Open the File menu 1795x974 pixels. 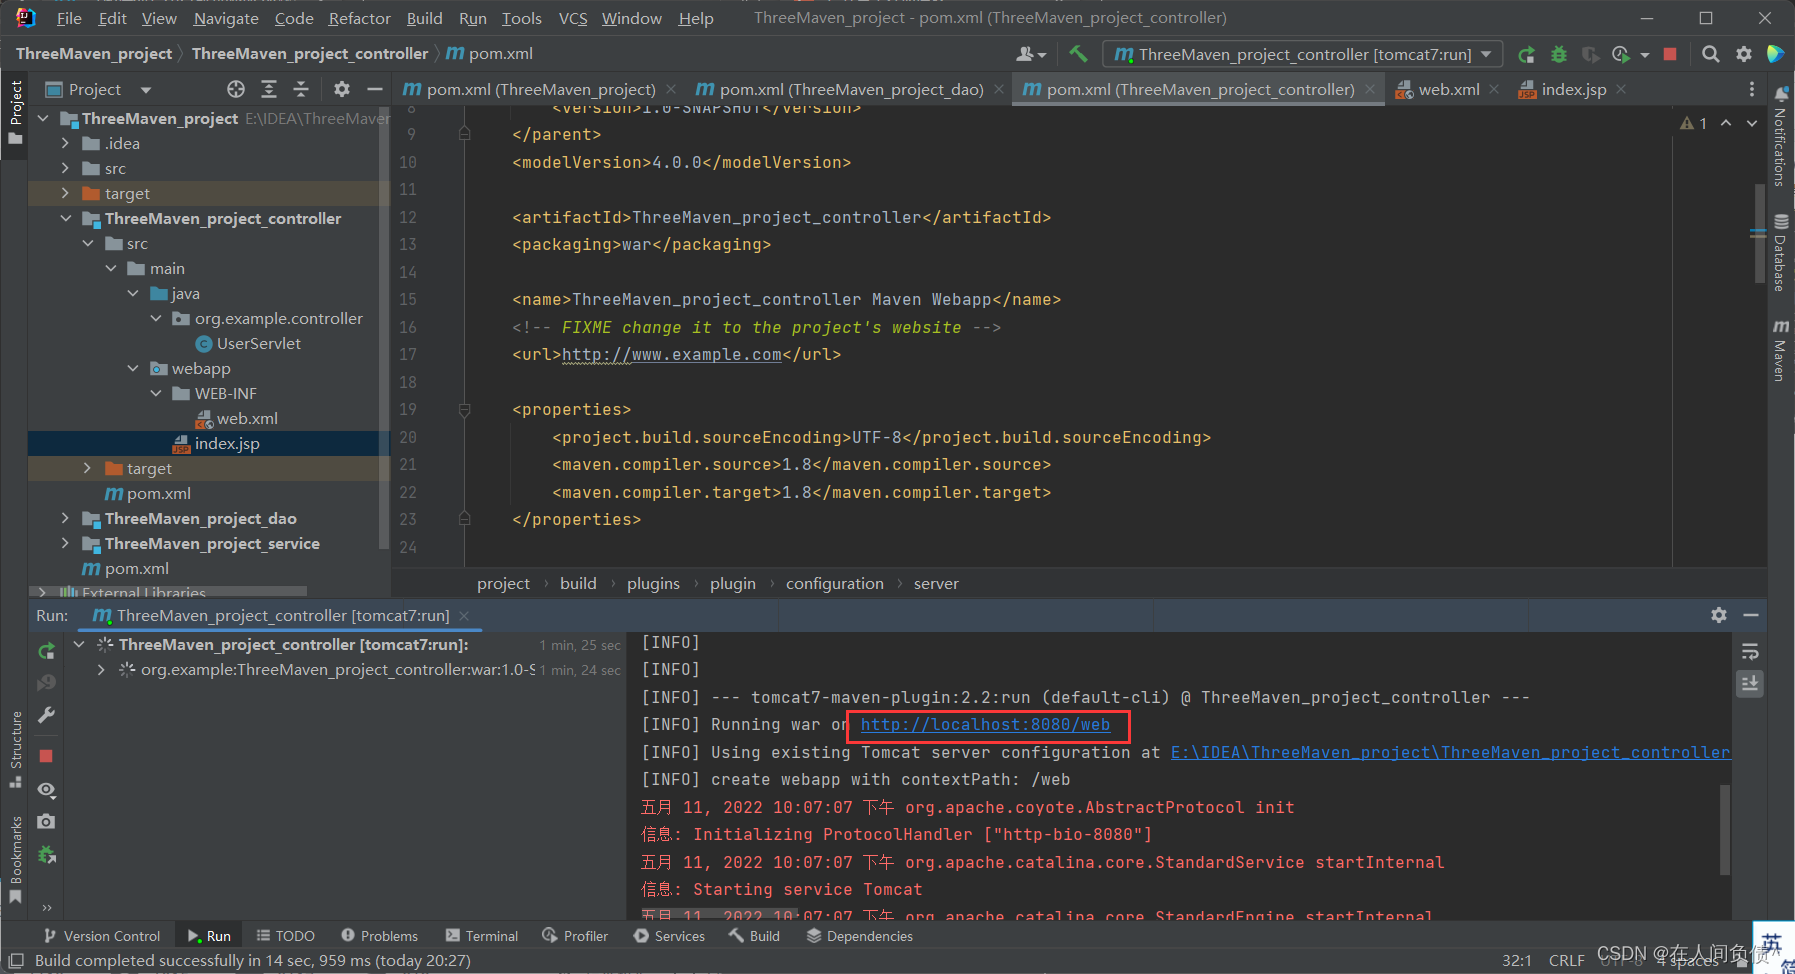pos(69,18)
